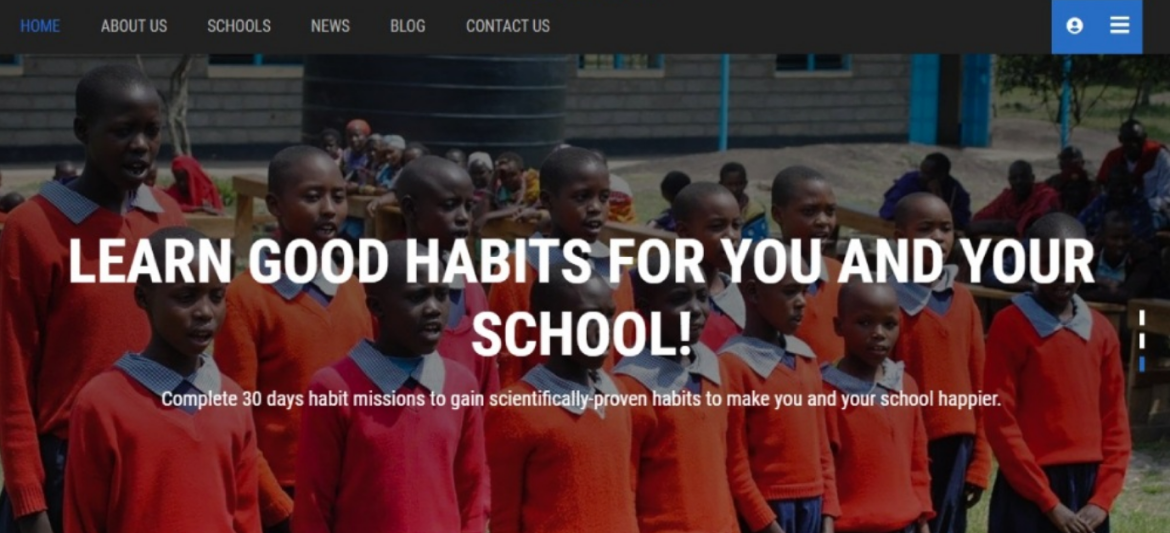
Task: Open the user account profile icon
Action: (1074, 26)
